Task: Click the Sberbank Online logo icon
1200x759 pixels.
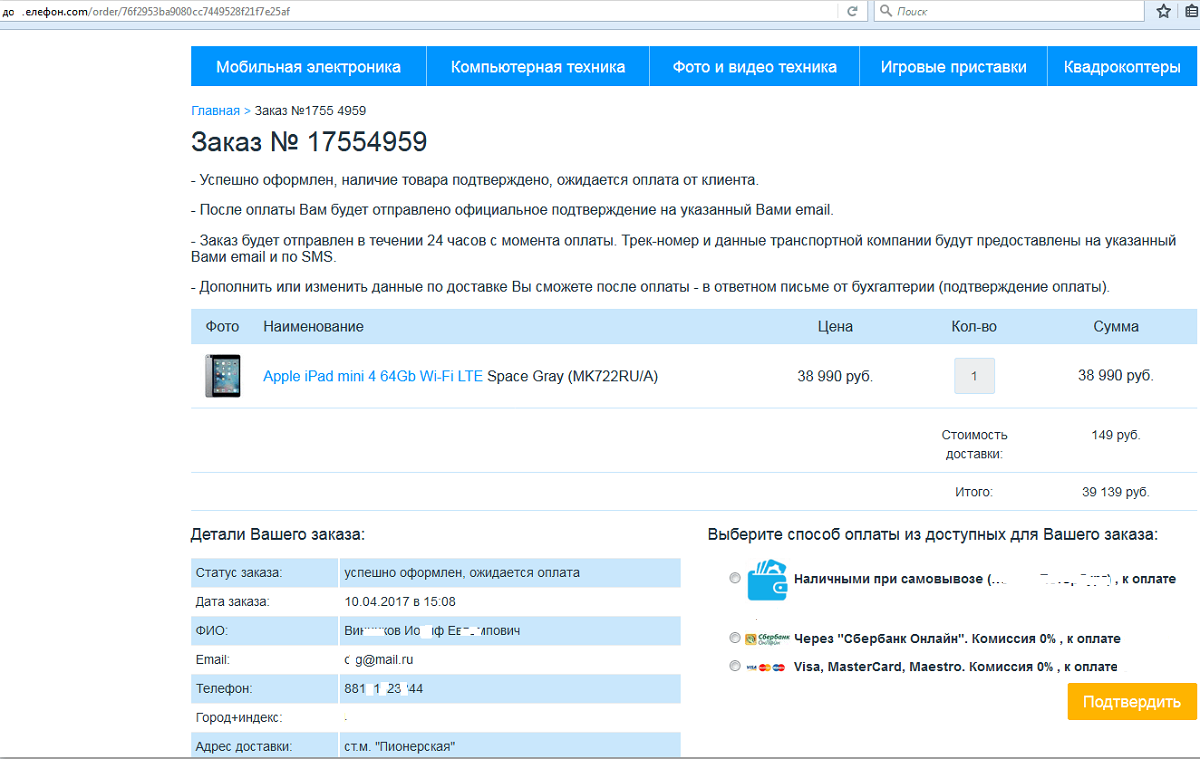Action: (767, 638)
